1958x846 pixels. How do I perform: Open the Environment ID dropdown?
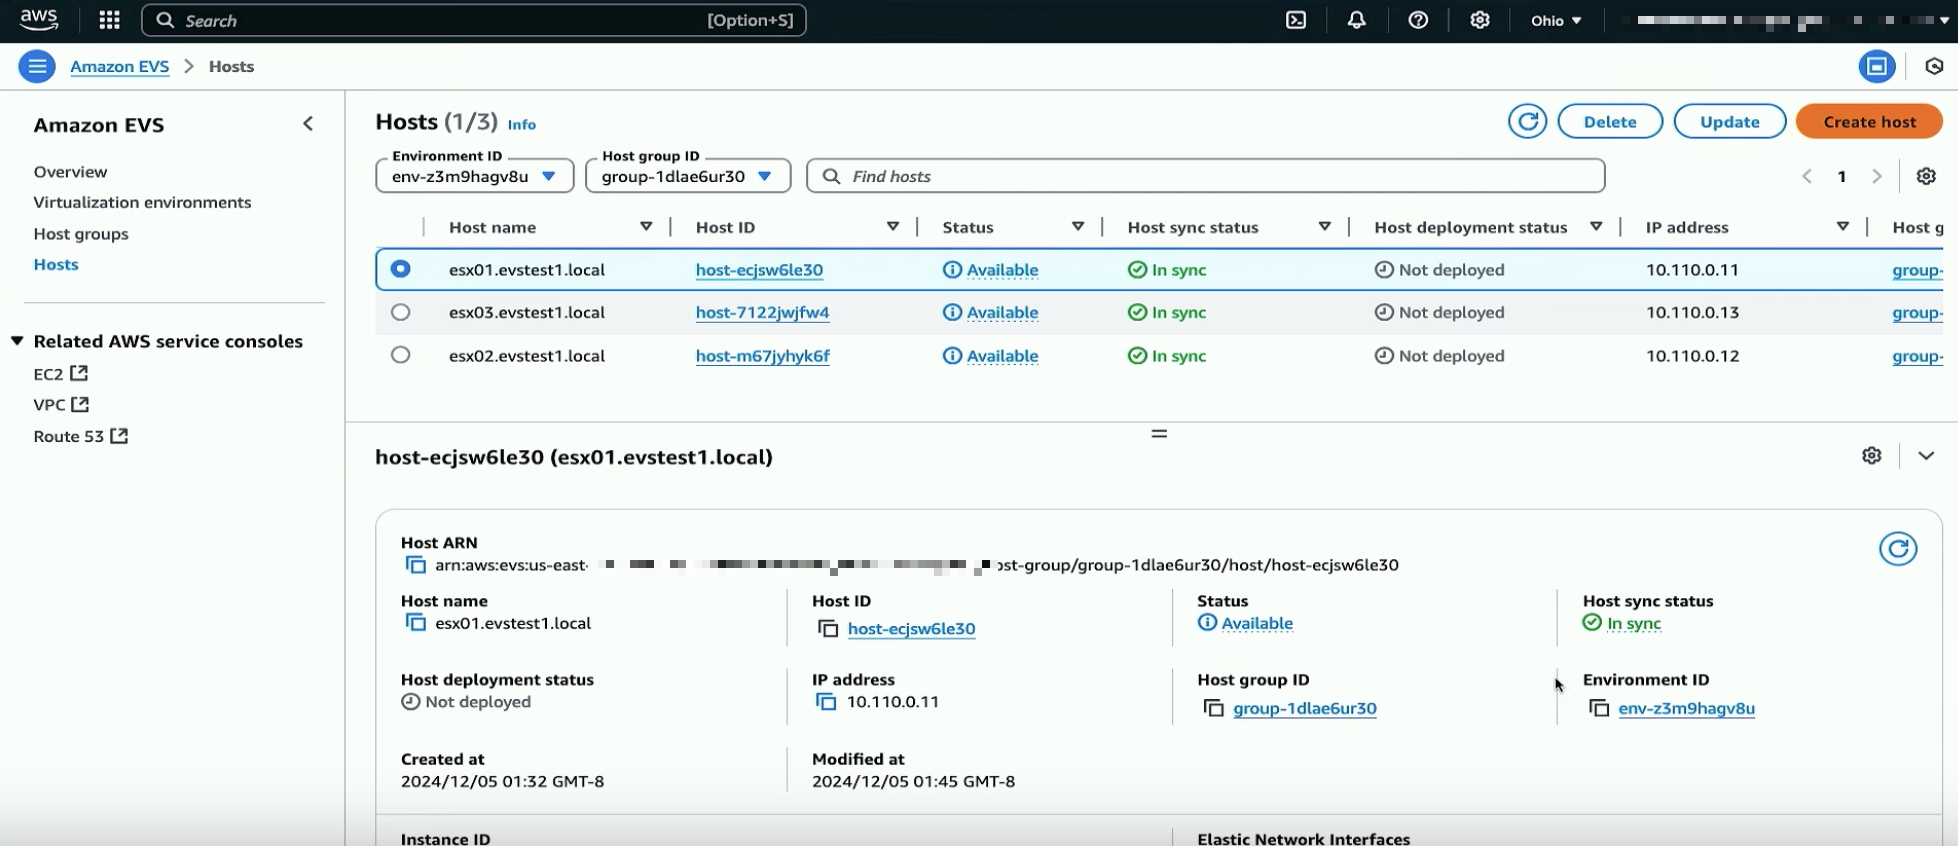pos(475,176)
